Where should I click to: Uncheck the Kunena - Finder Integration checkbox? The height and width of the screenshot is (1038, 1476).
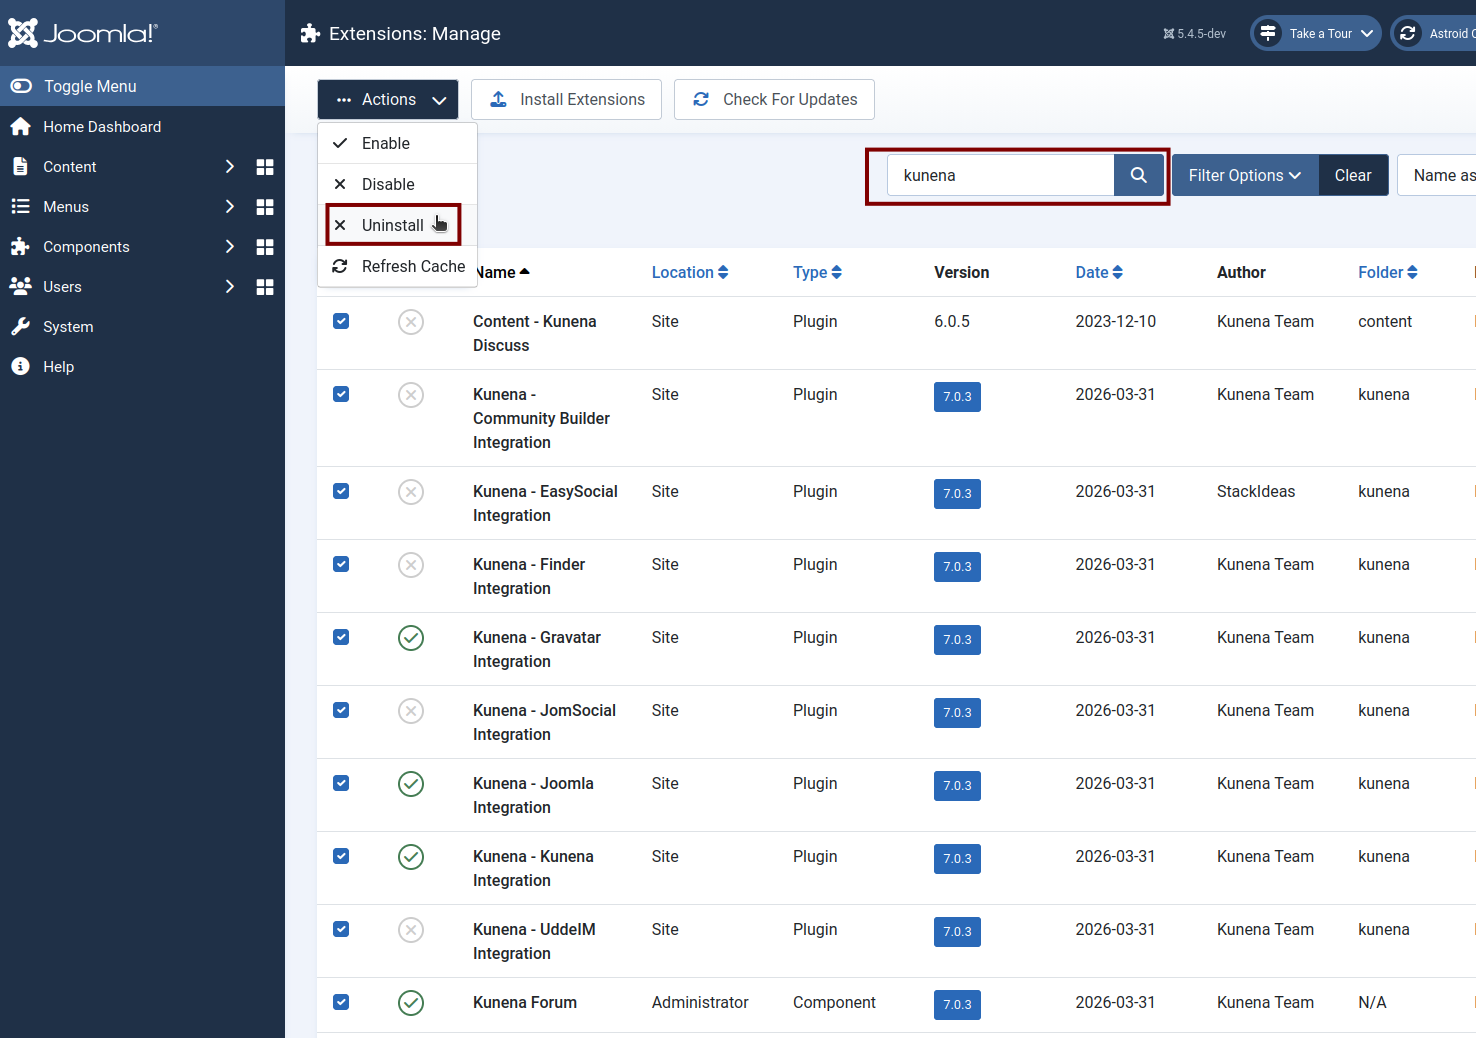(x=341, y=564)
